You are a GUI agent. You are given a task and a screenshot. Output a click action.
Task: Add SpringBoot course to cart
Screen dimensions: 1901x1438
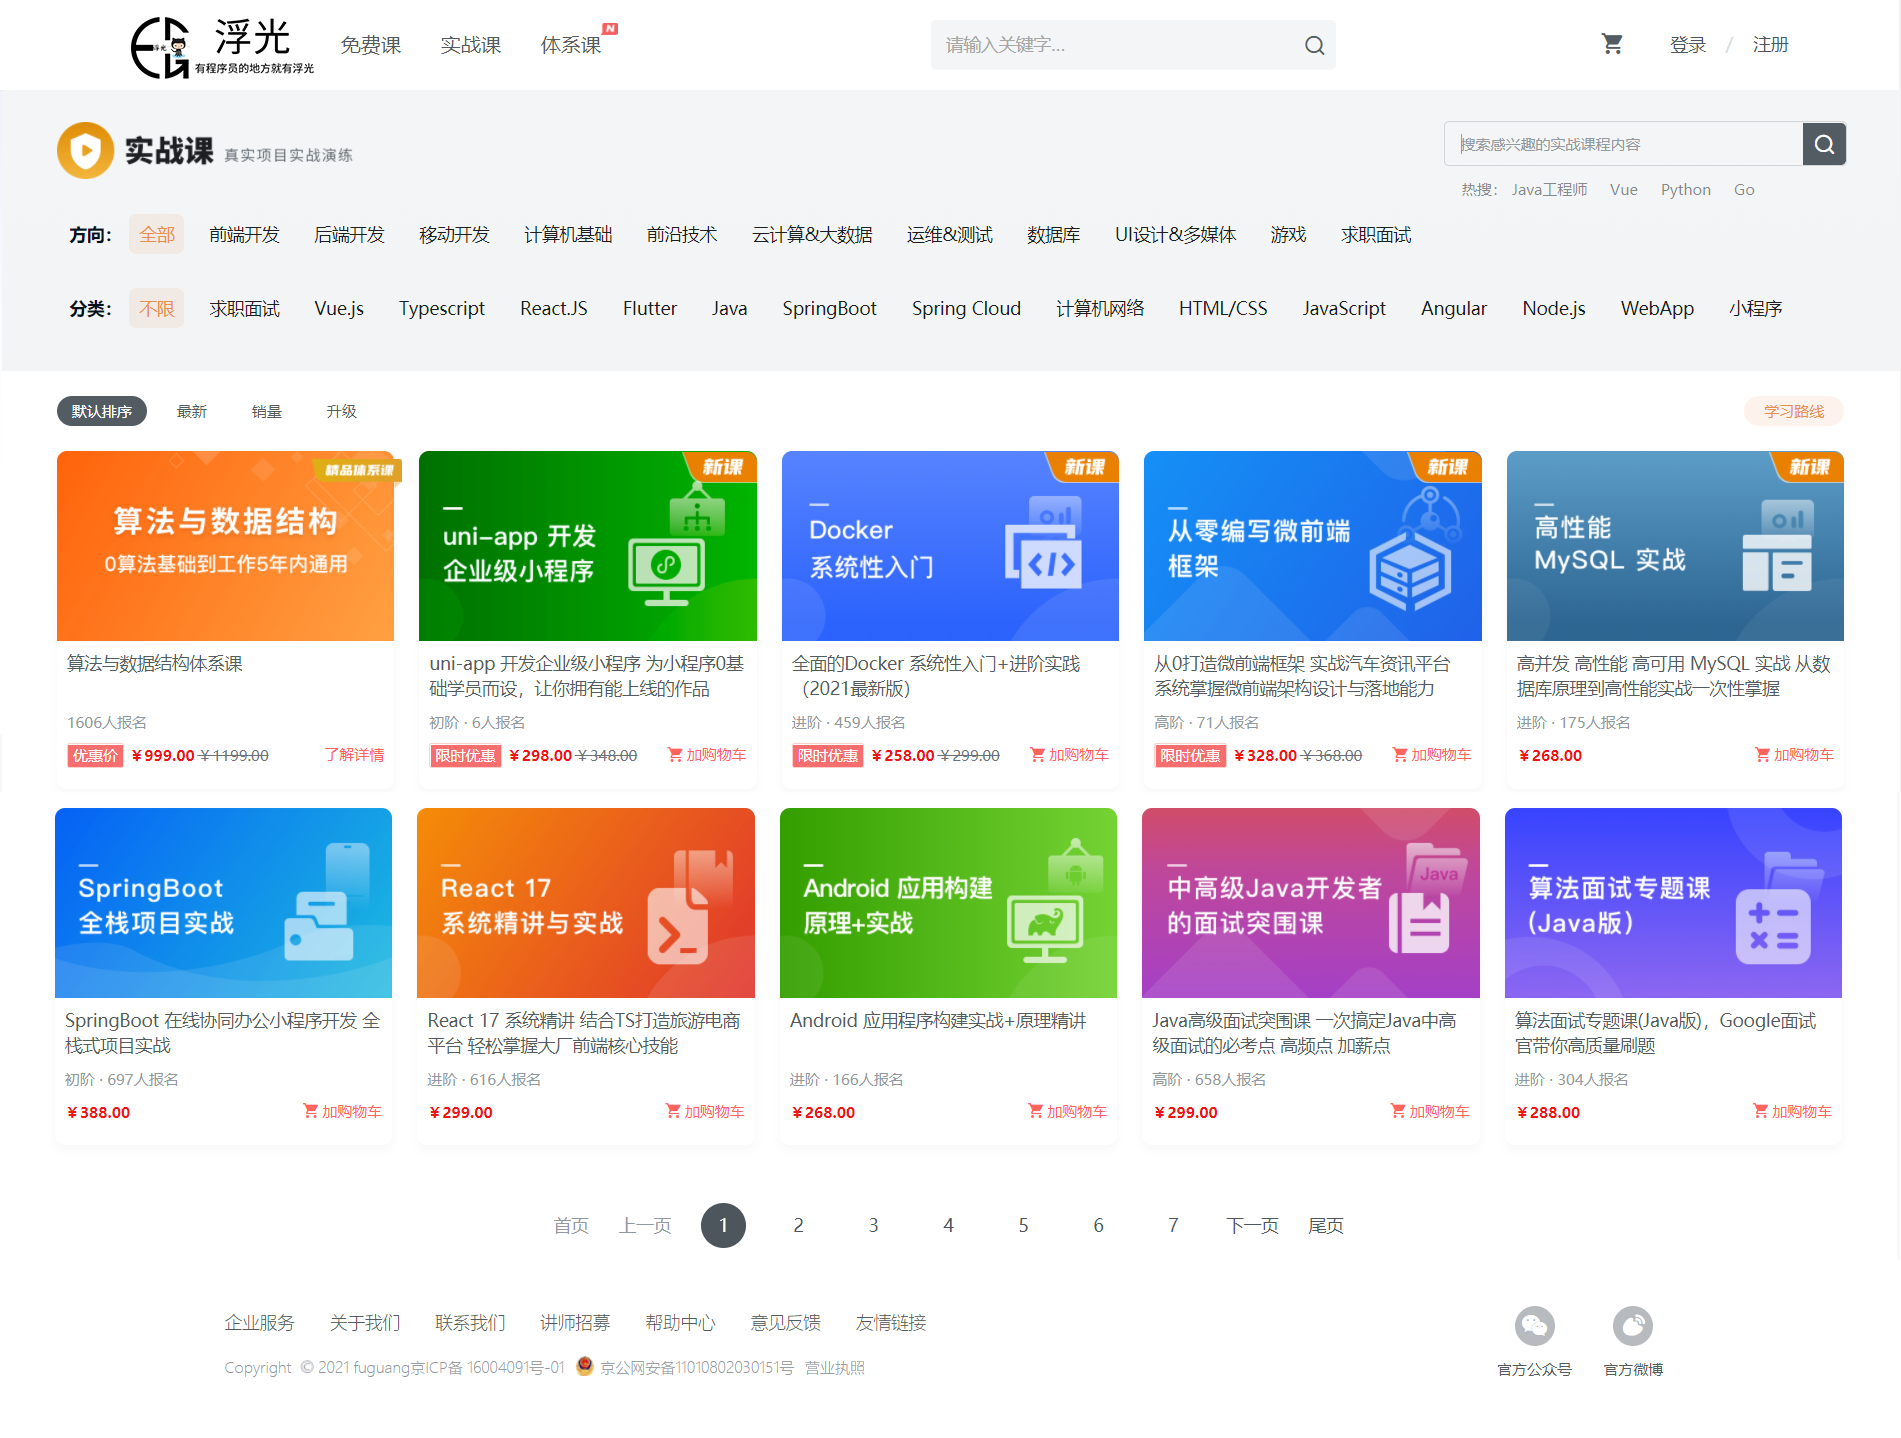pos(342,1112)
